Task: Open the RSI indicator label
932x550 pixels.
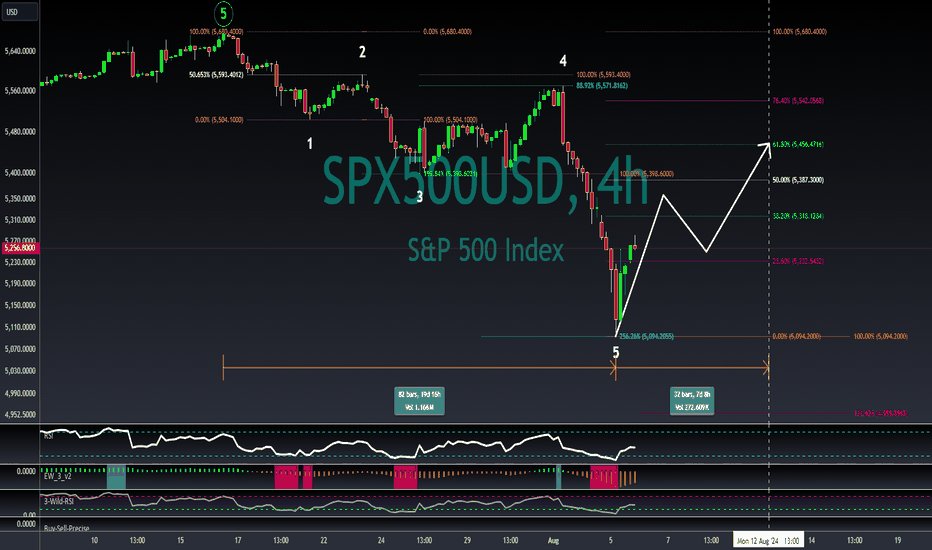Action: tap(49, 436)
